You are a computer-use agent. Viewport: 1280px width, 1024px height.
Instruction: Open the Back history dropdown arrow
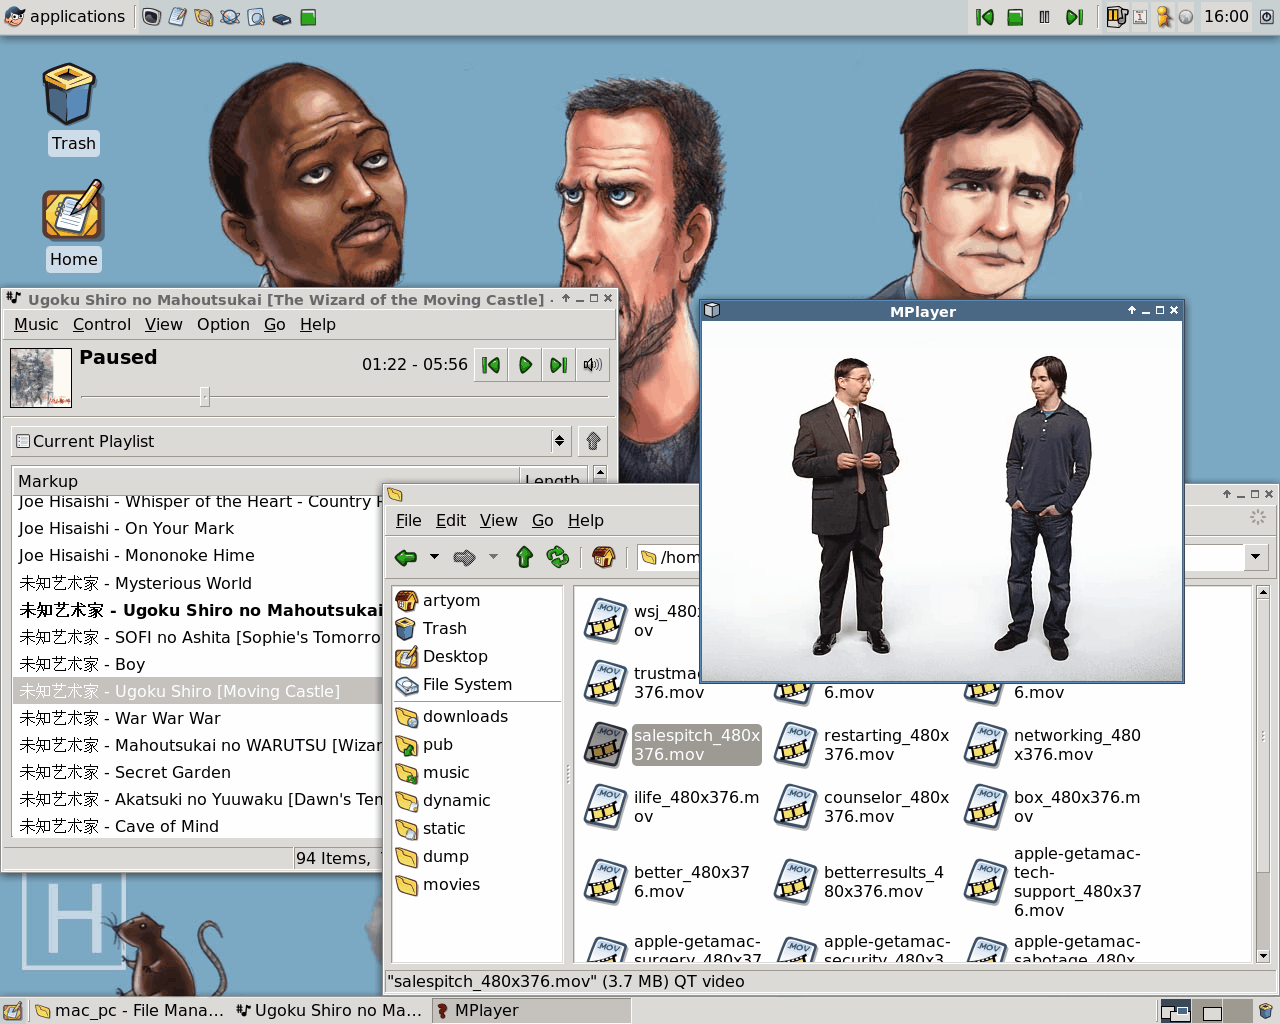434,557
